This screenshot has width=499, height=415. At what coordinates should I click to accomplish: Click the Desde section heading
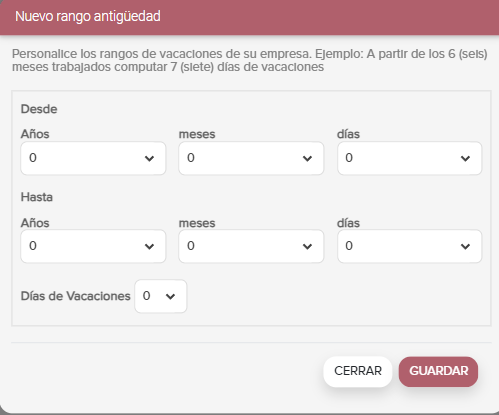(39, 109)
